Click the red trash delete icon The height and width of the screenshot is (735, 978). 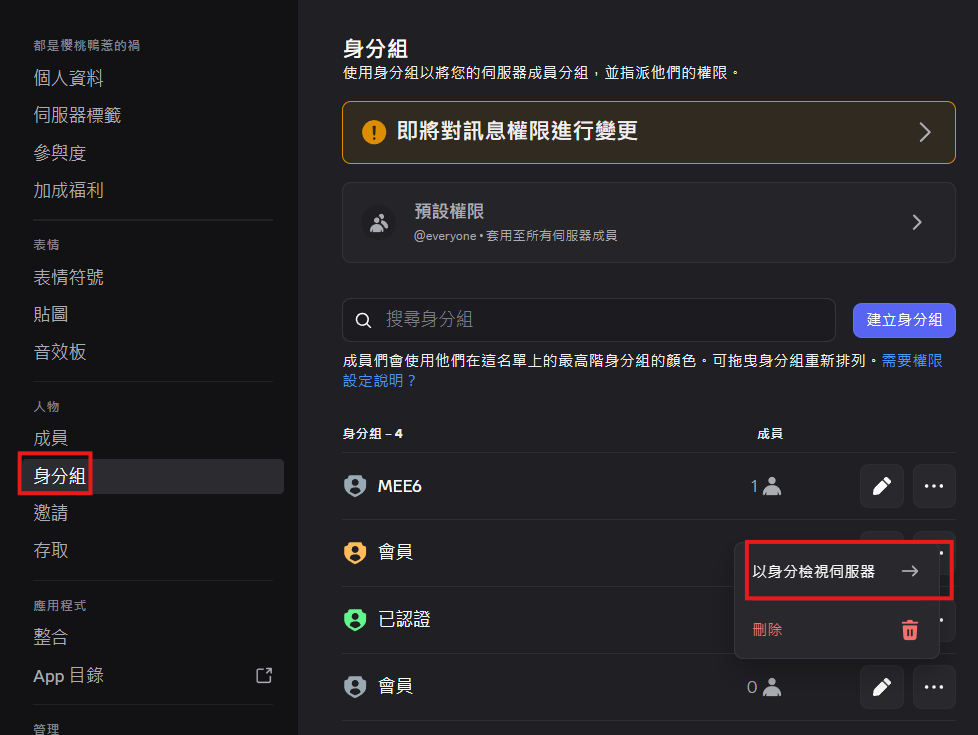pyautogui.click(x=909, y=630)
